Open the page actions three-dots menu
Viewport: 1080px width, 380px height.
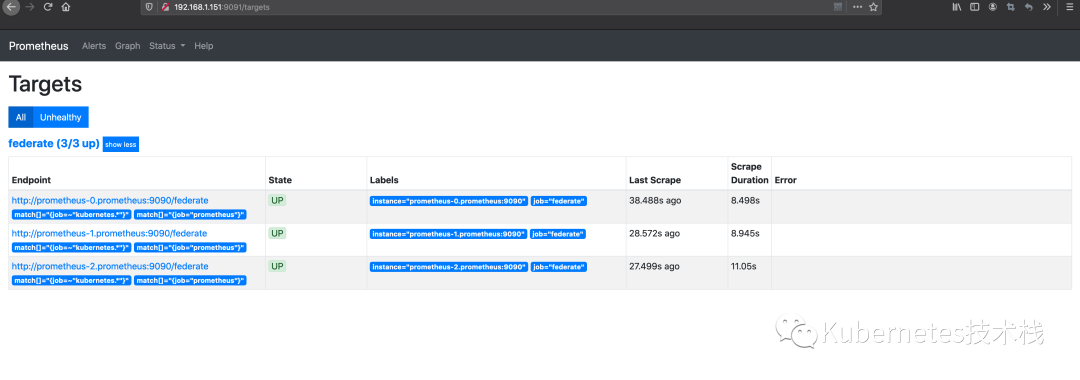point(857,7)
